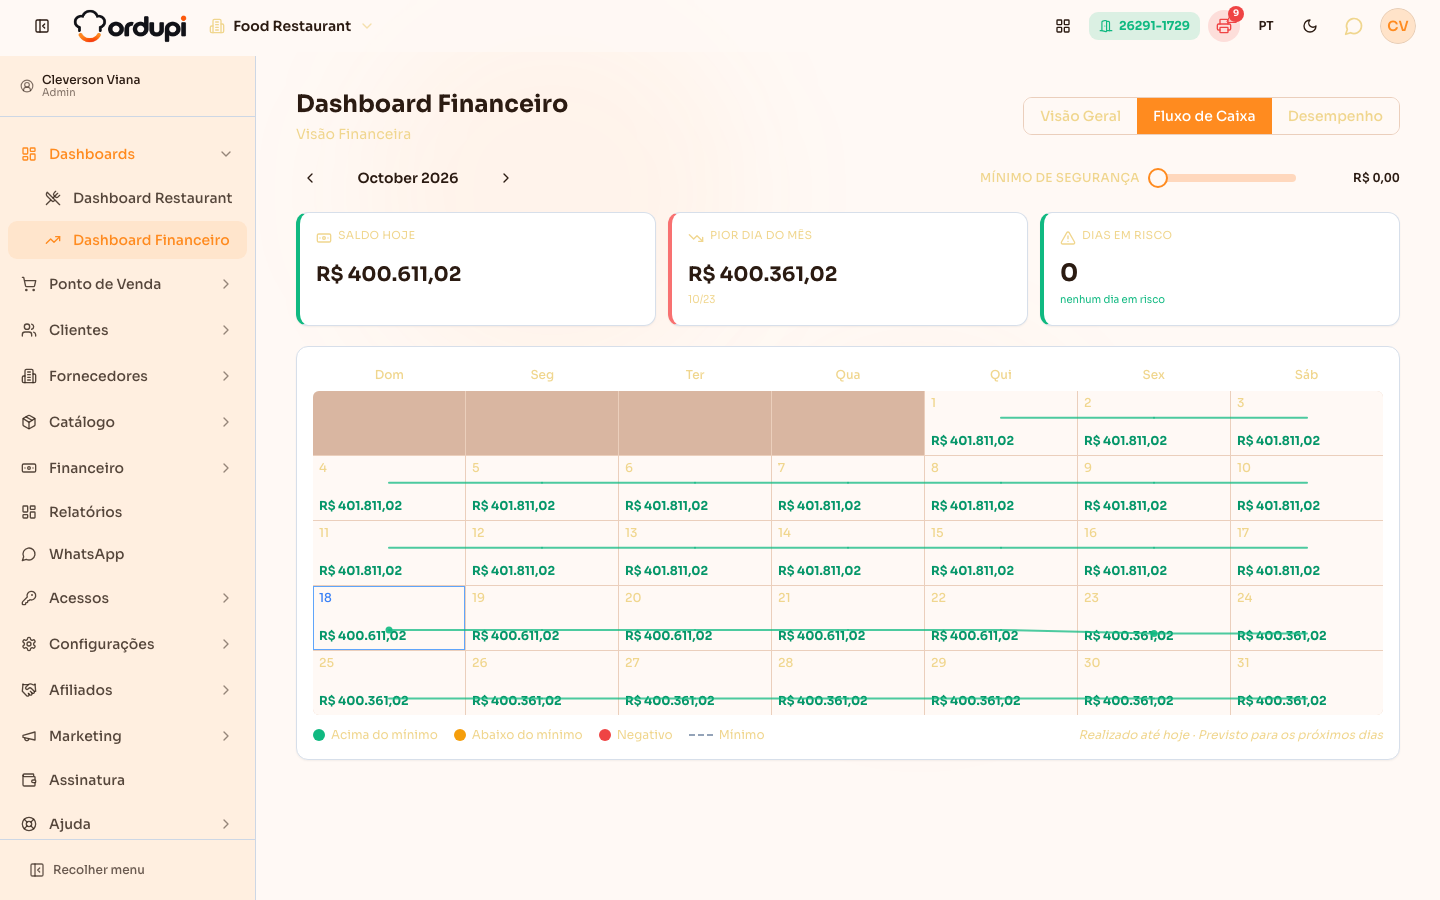Expand the Fornecedores menu

[x=127, y=376]
